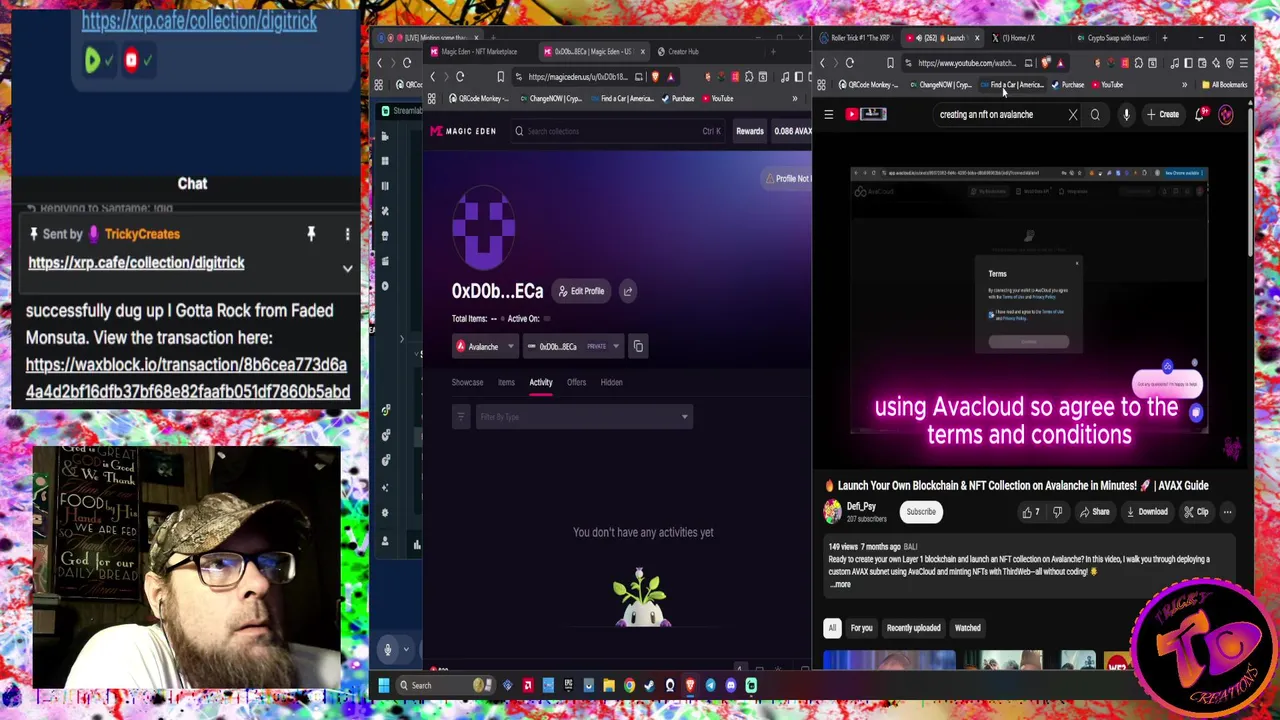Expand video description with ...more
The height and width of the screenshot is (720, 1280).
(x=840, y=584)
